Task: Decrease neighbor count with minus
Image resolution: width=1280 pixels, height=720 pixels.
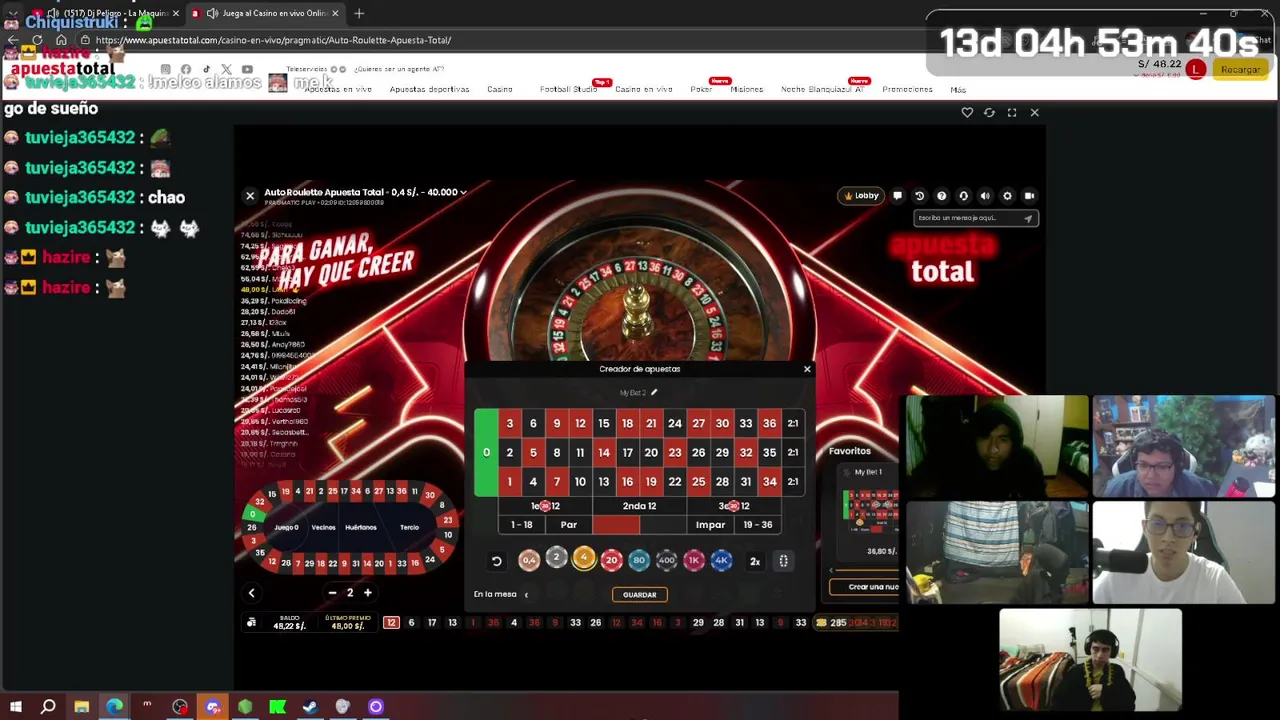Action: 332,593
